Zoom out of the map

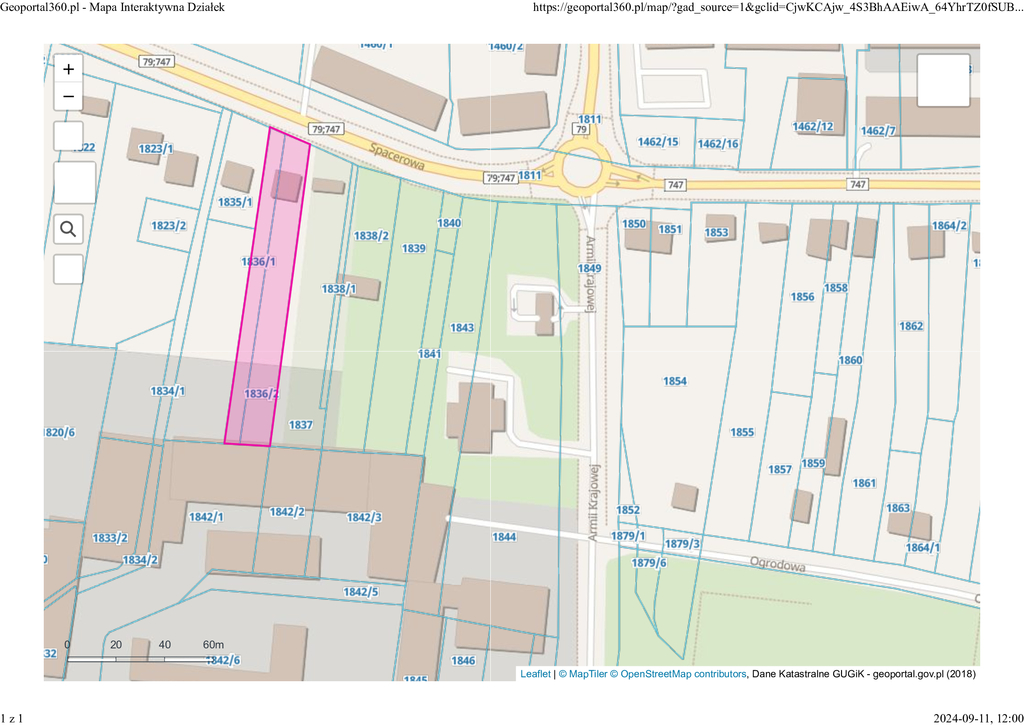coord(68,97)
